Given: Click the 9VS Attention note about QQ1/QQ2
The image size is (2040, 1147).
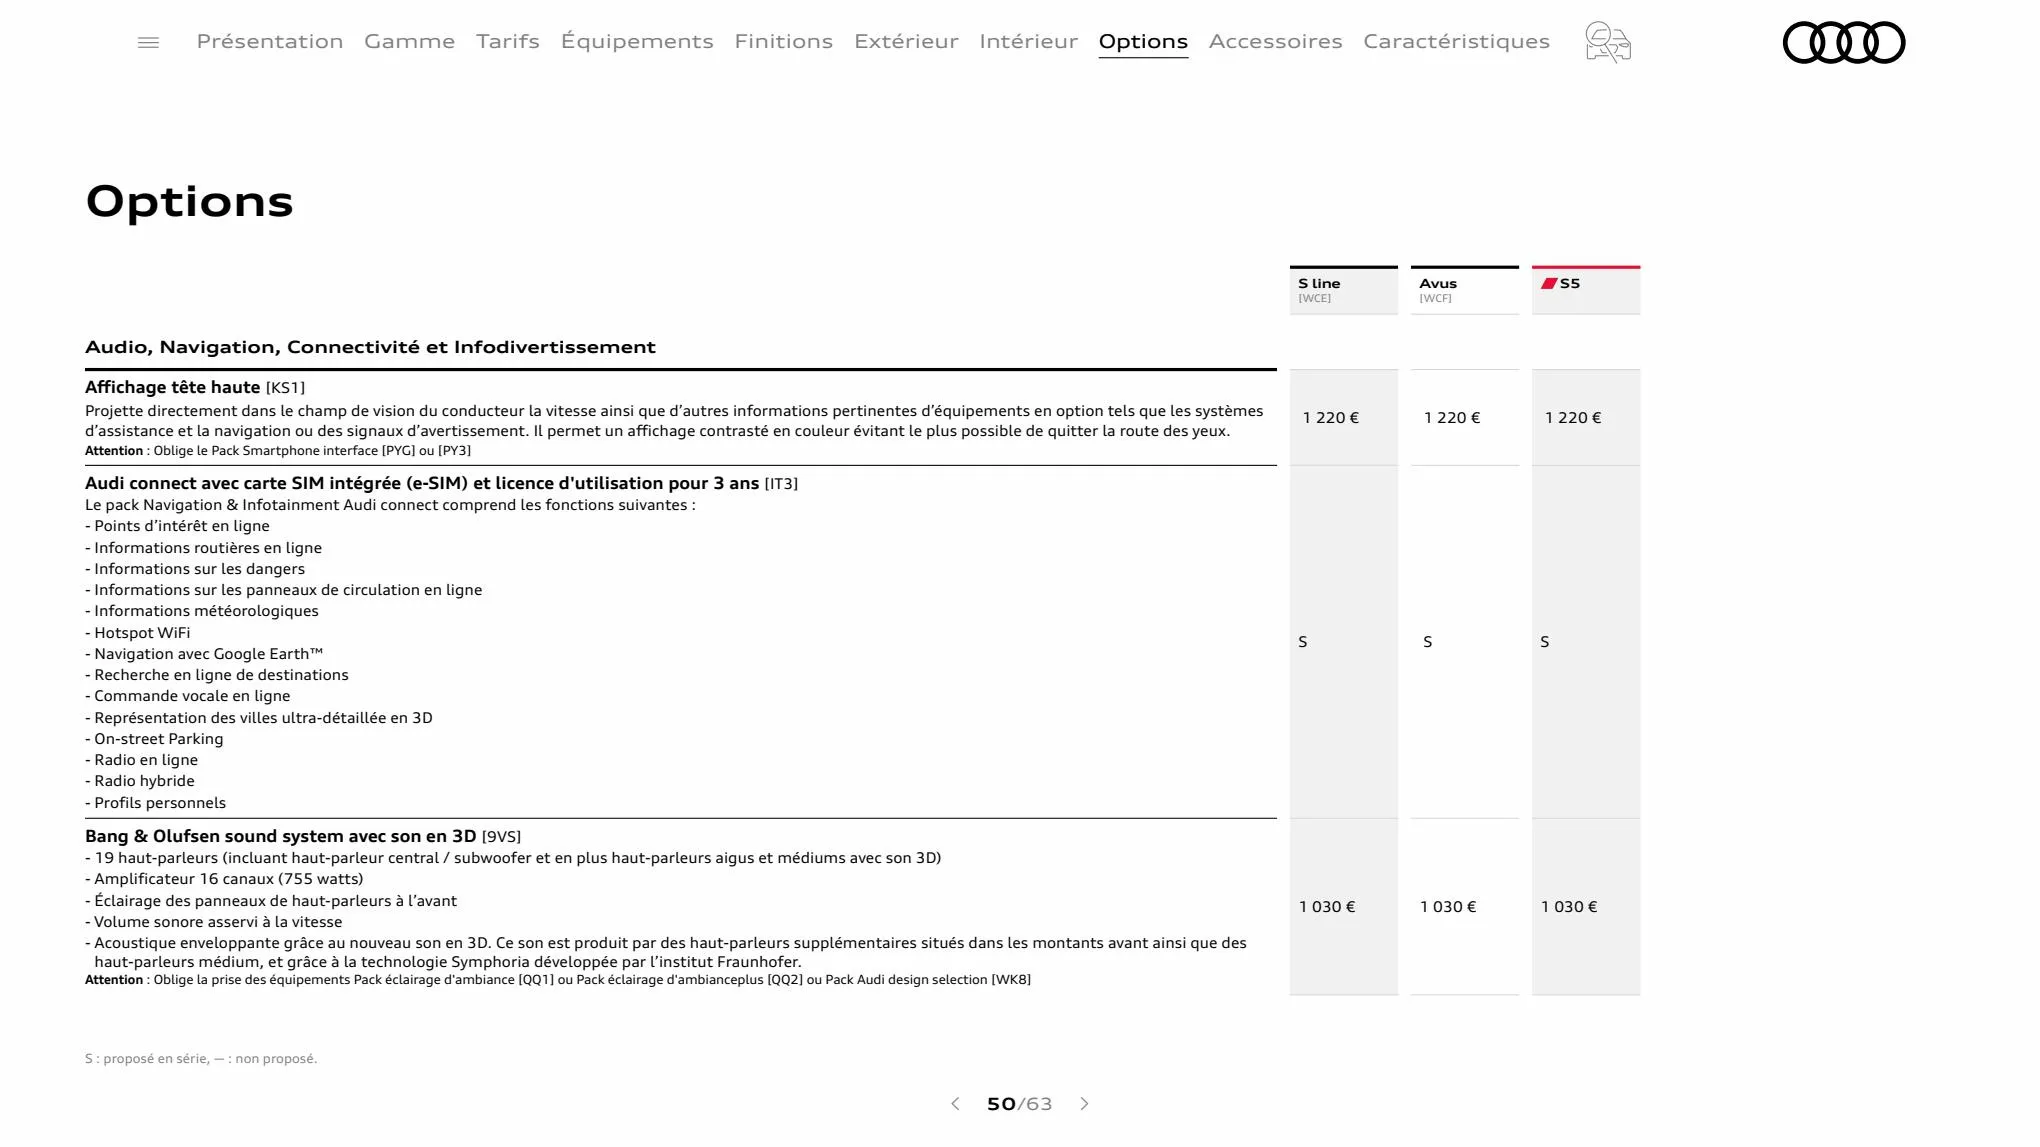Looking at the screenshot, I should click(558, 980).
